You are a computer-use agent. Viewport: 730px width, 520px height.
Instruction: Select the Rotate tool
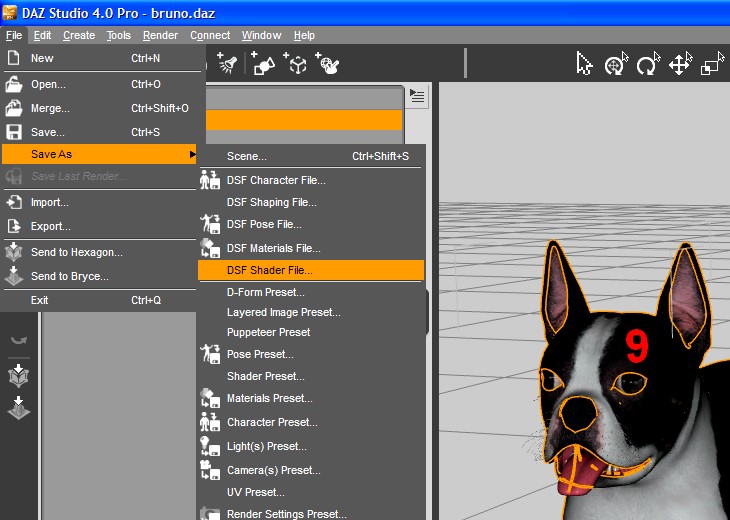point(649,64)
